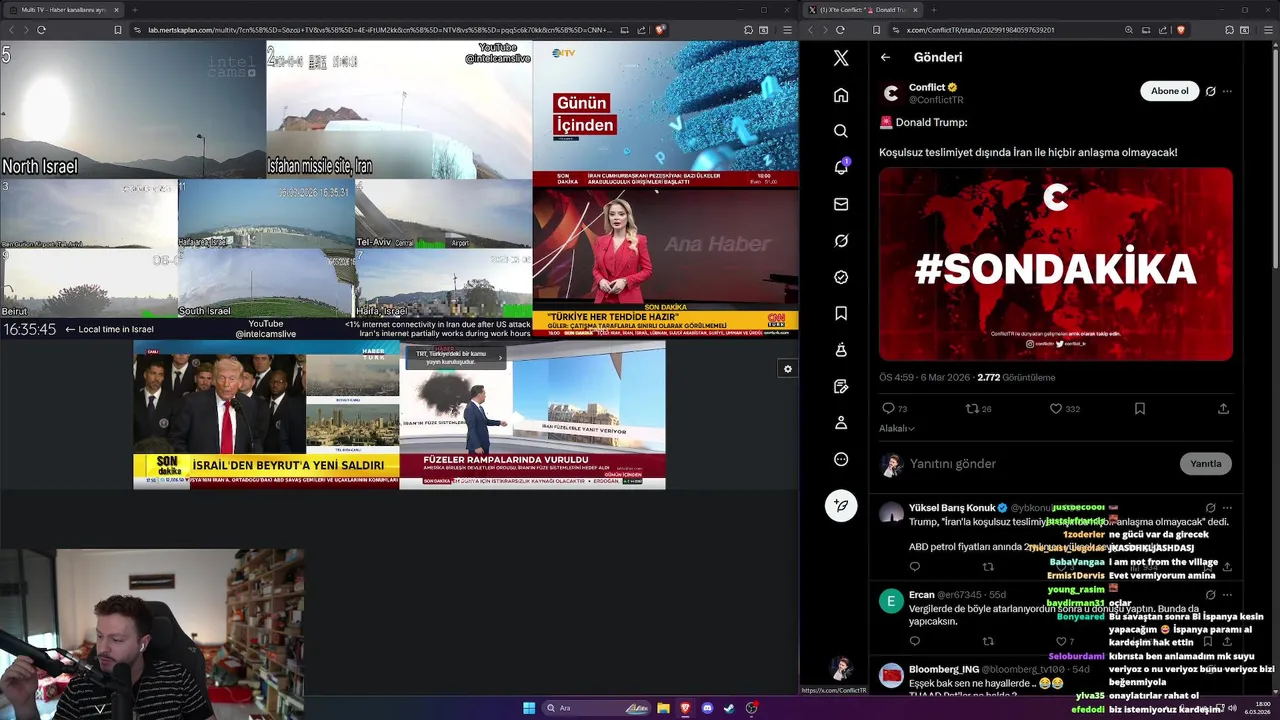This screenshot has width=1280, height=720.
Task: Open Grok icon in X sidebar
Action: click(841, 241)
